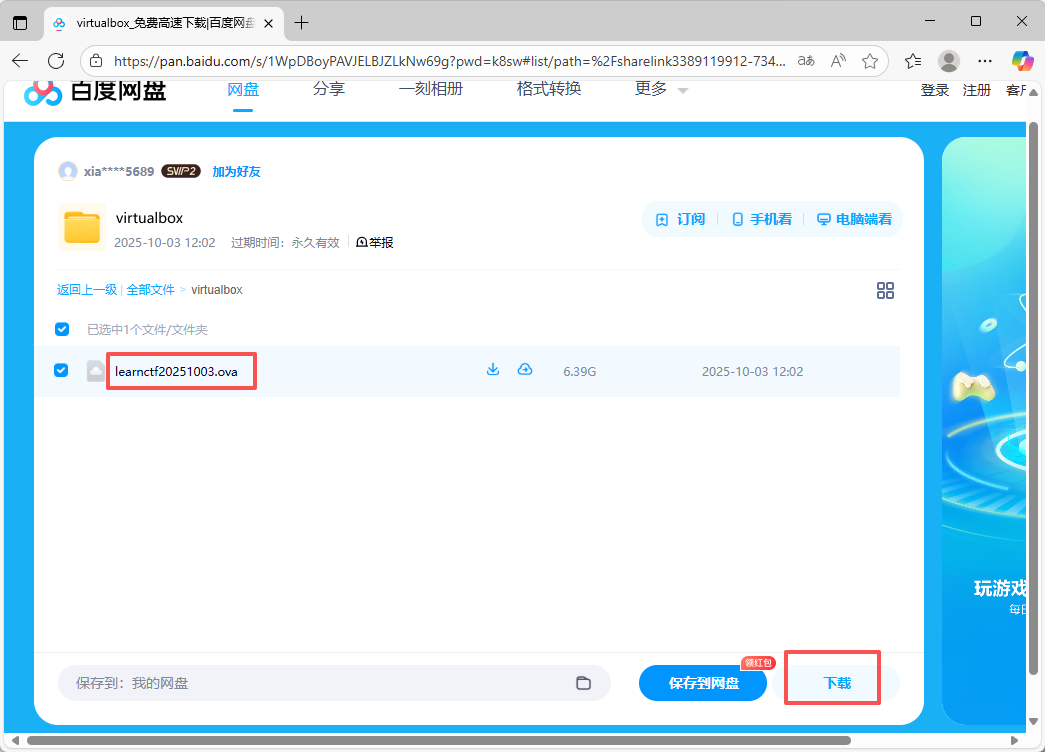Screen dimensions: 1045x752
Task: Add page to favorites star icon
Action: [x=870, y=61]
